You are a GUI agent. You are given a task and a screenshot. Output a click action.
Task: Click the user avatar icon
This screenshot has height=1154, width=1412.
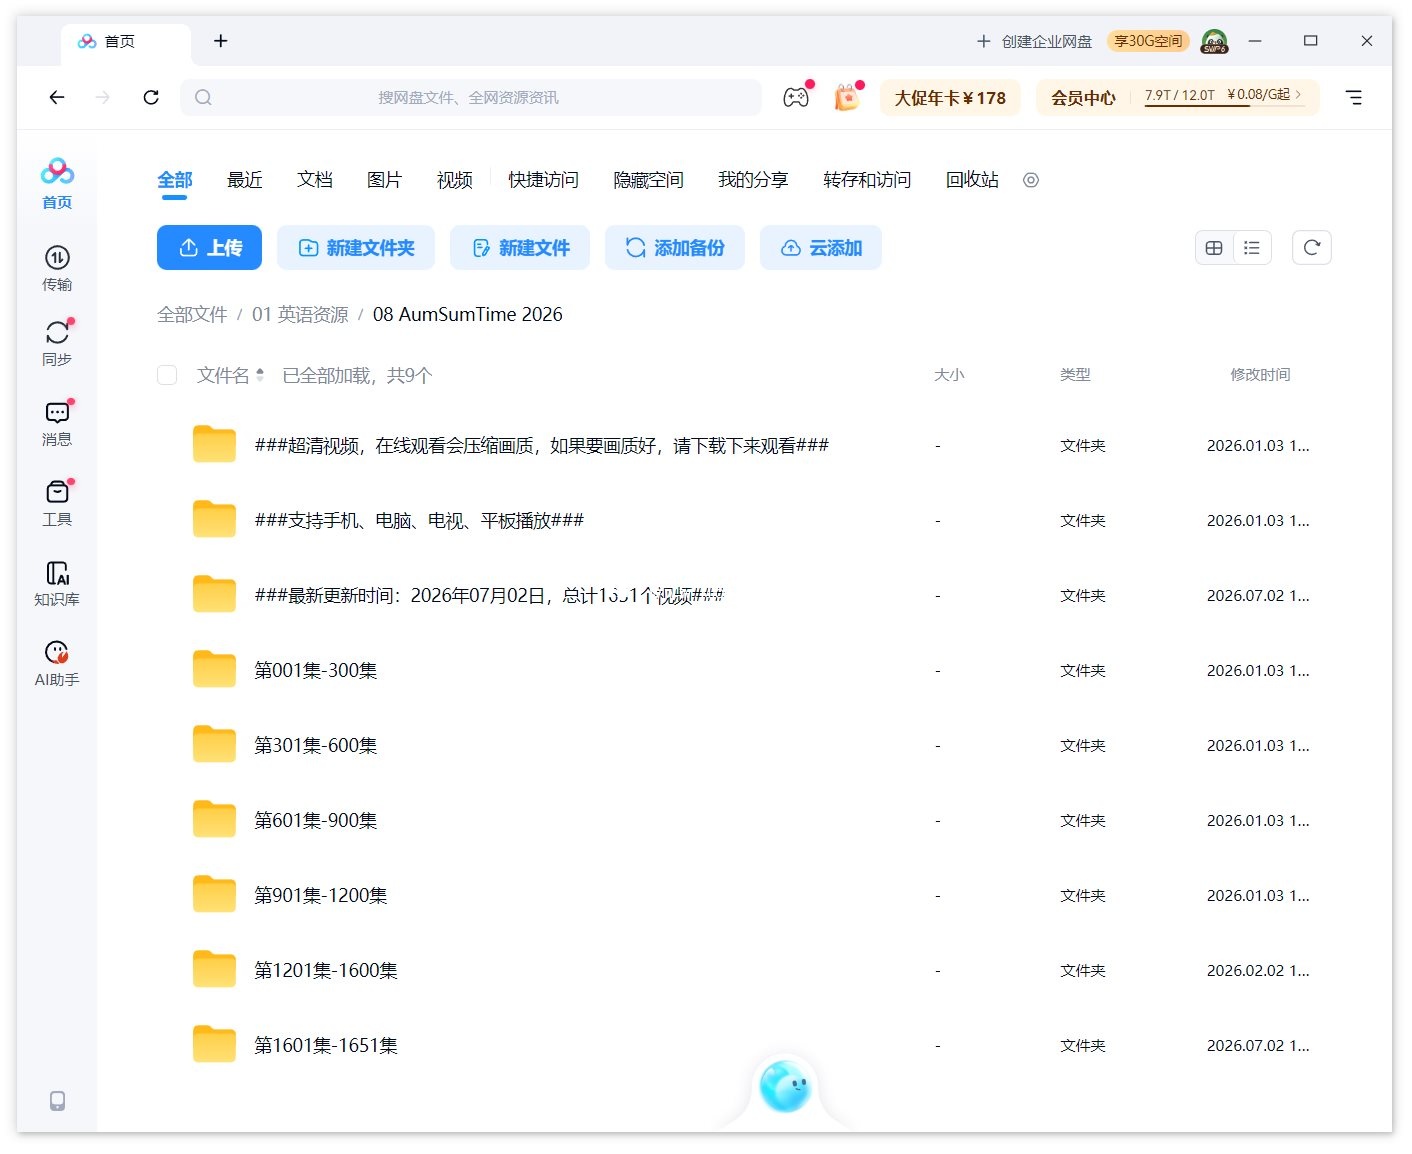(1214, 41)
